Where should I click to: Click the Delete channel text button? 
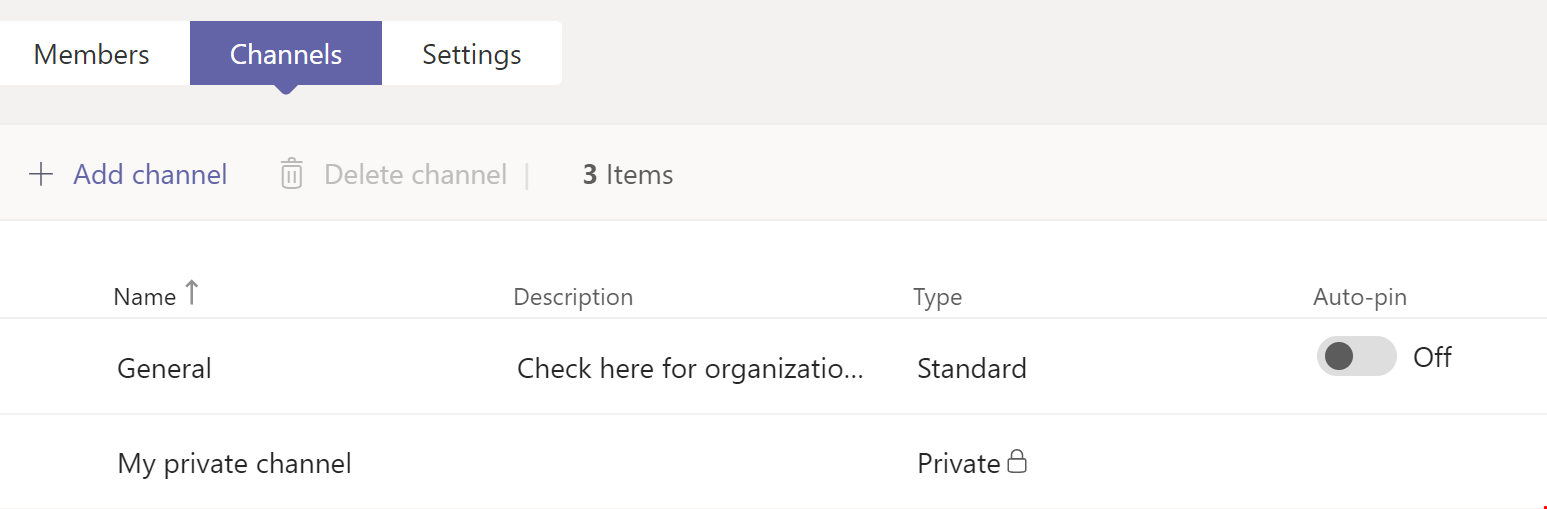pos(415,175)
